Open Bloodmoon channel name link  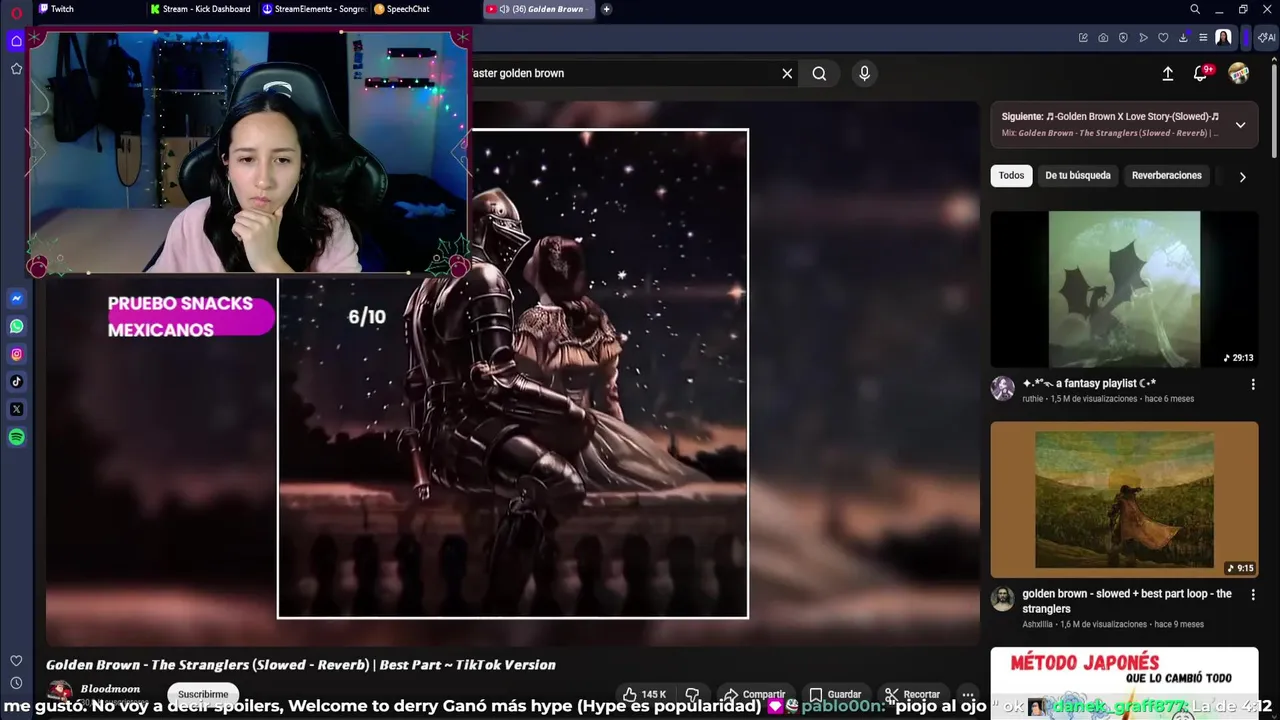point(112,689)
